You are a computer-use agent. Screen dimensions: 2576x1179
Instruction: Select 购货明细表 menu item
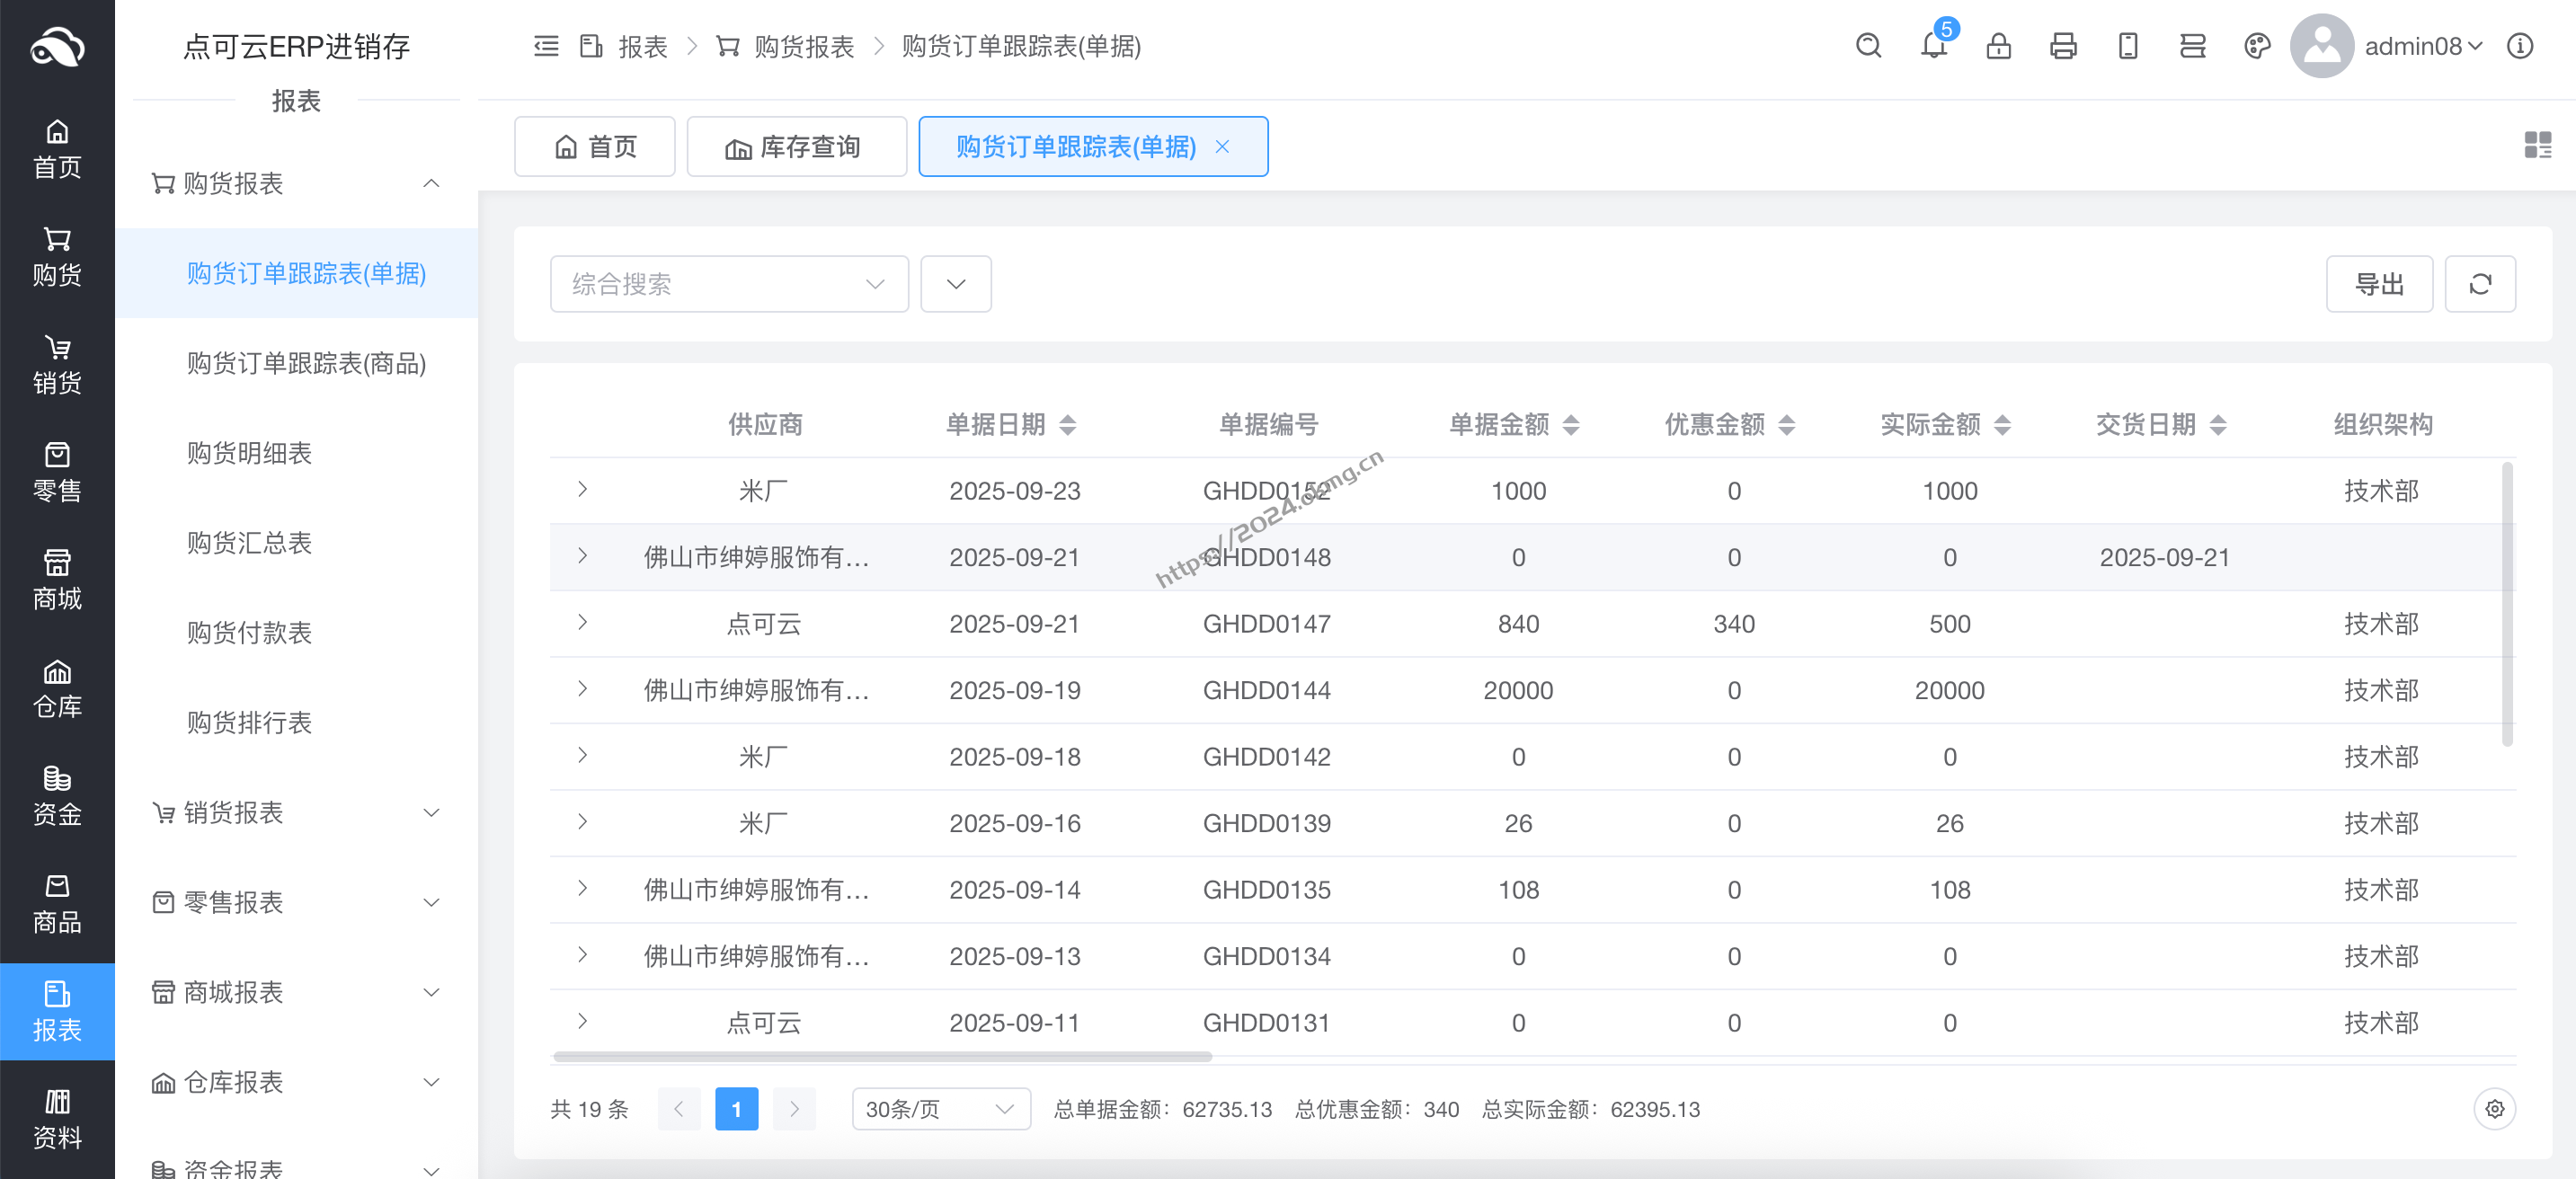297,453
